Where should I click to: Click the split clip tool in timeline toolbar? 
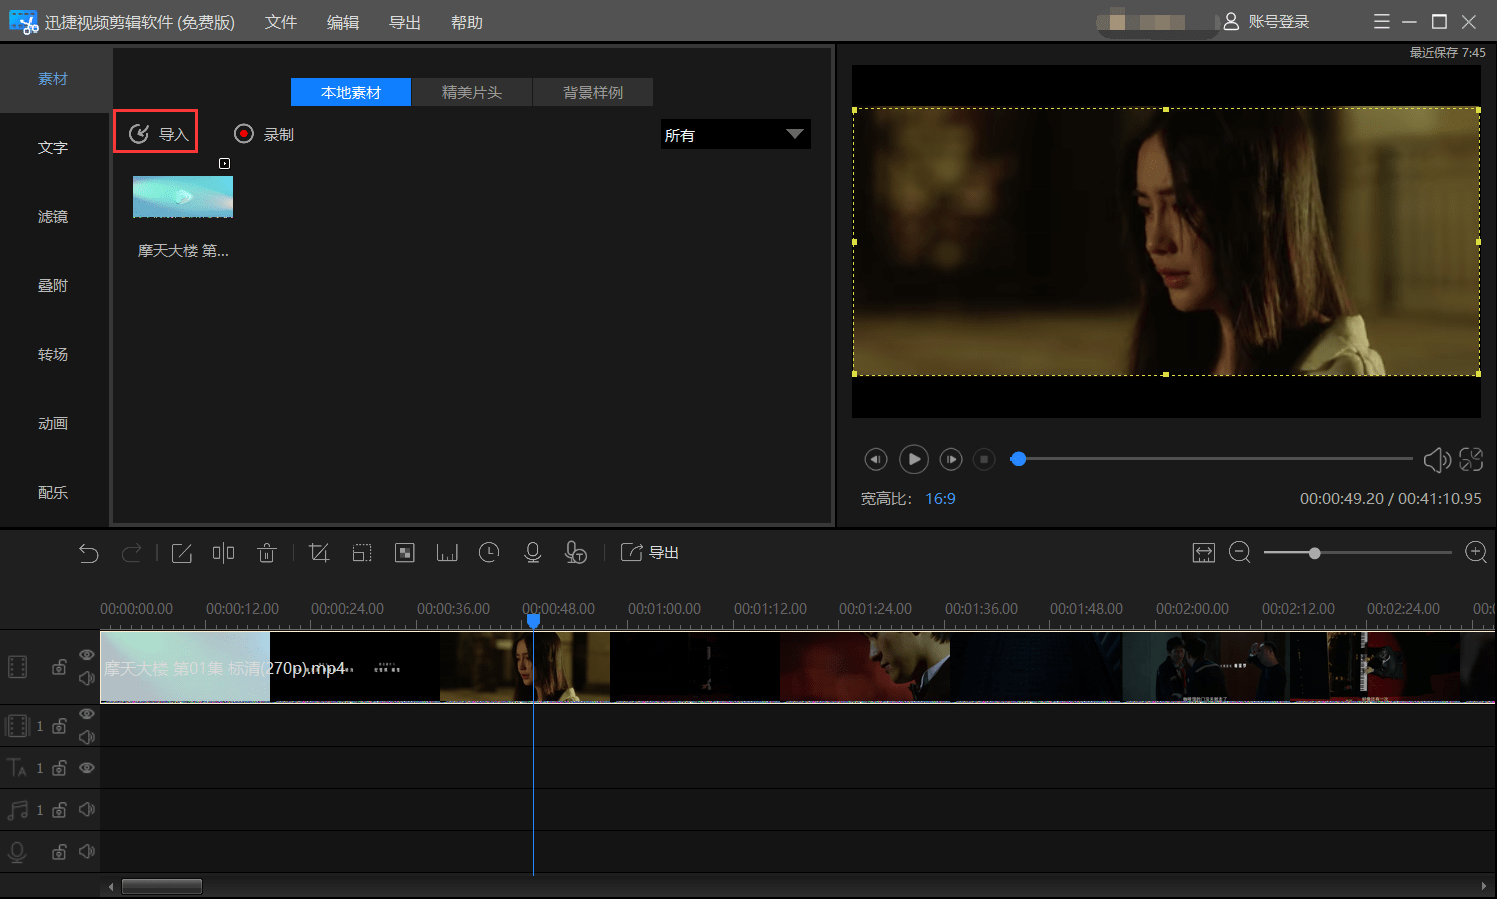tap(223, 553)
